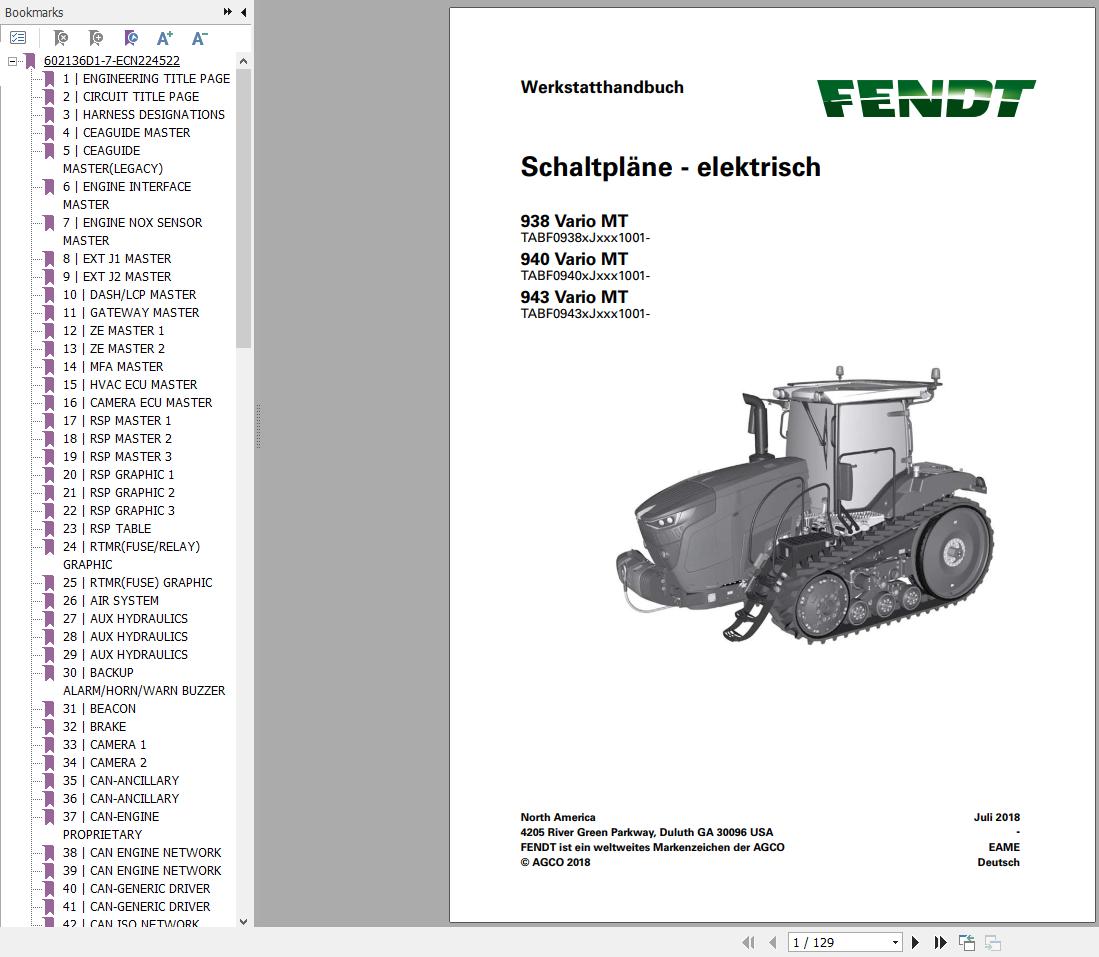Open bookmark 7 | ENGINE NOX SENSOR MASTER
Screen dimensions: 1099x957
[x=132, y=231]
